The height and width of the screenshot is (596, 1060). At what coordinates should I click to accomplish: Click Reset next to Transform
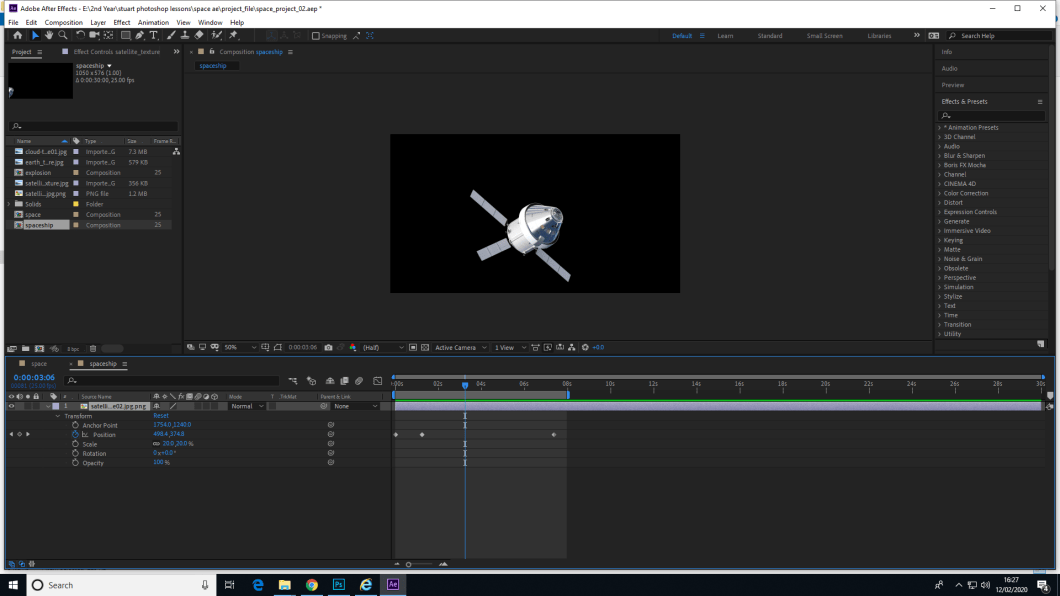pyautogui.click(x=161, y=415)
